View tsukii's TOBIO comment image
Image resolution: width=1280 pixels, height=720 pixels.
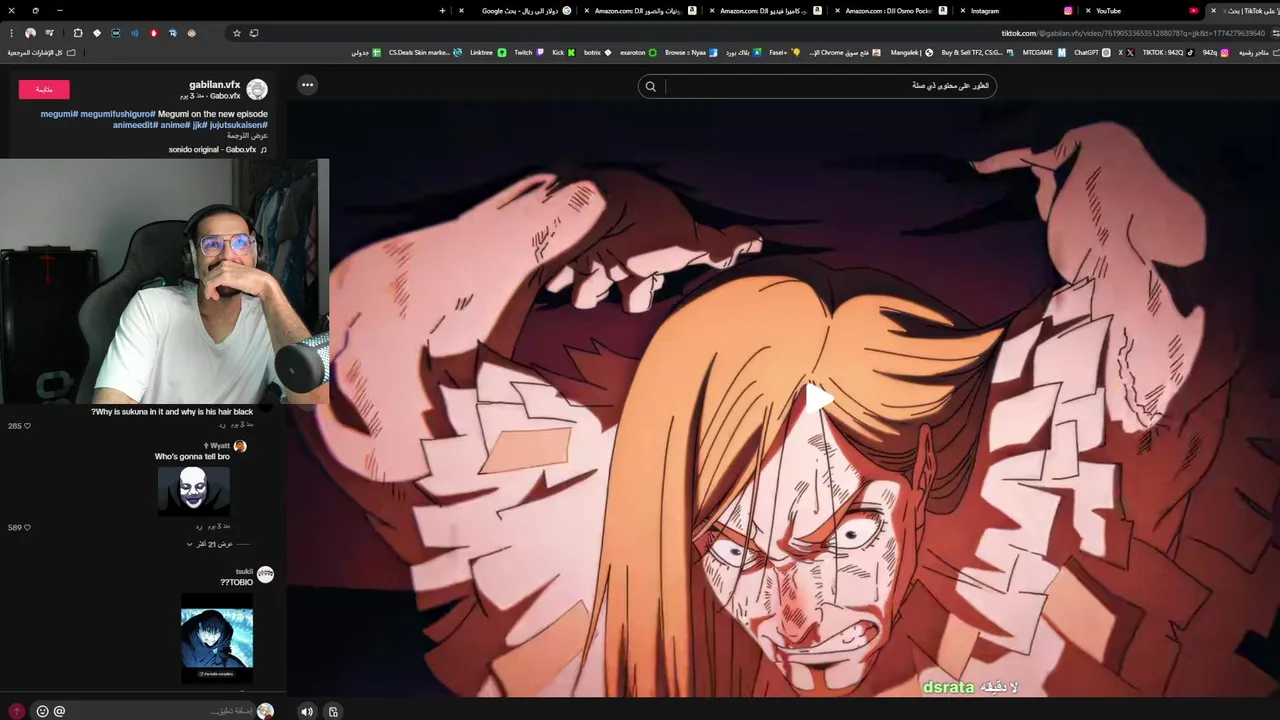point(217,638)
